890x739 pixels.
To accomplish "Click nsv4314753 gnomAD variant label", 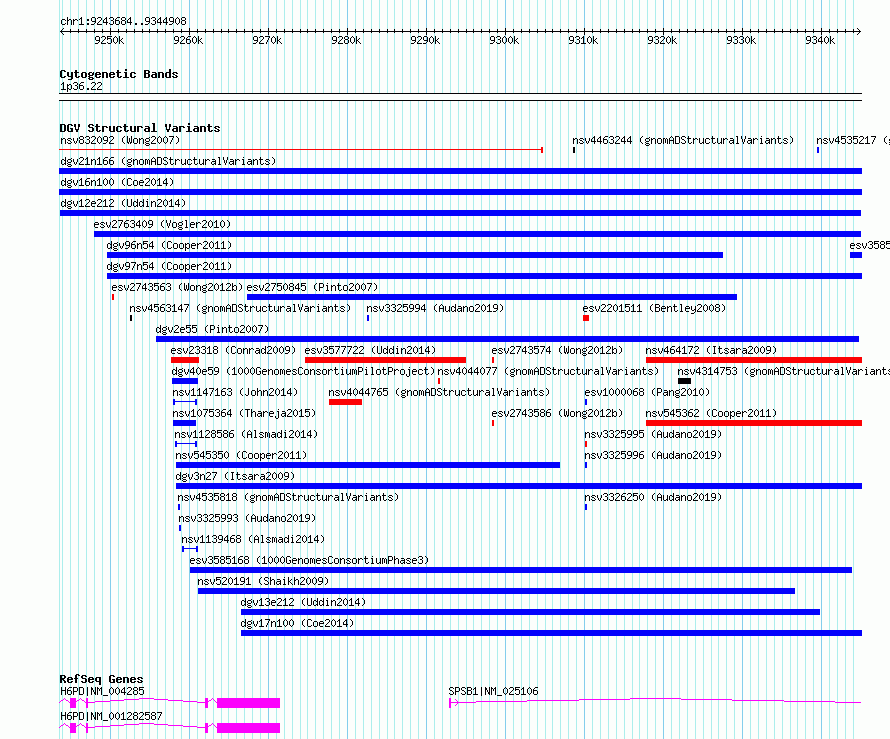I will pyautogui.click(x=783, y=371).
